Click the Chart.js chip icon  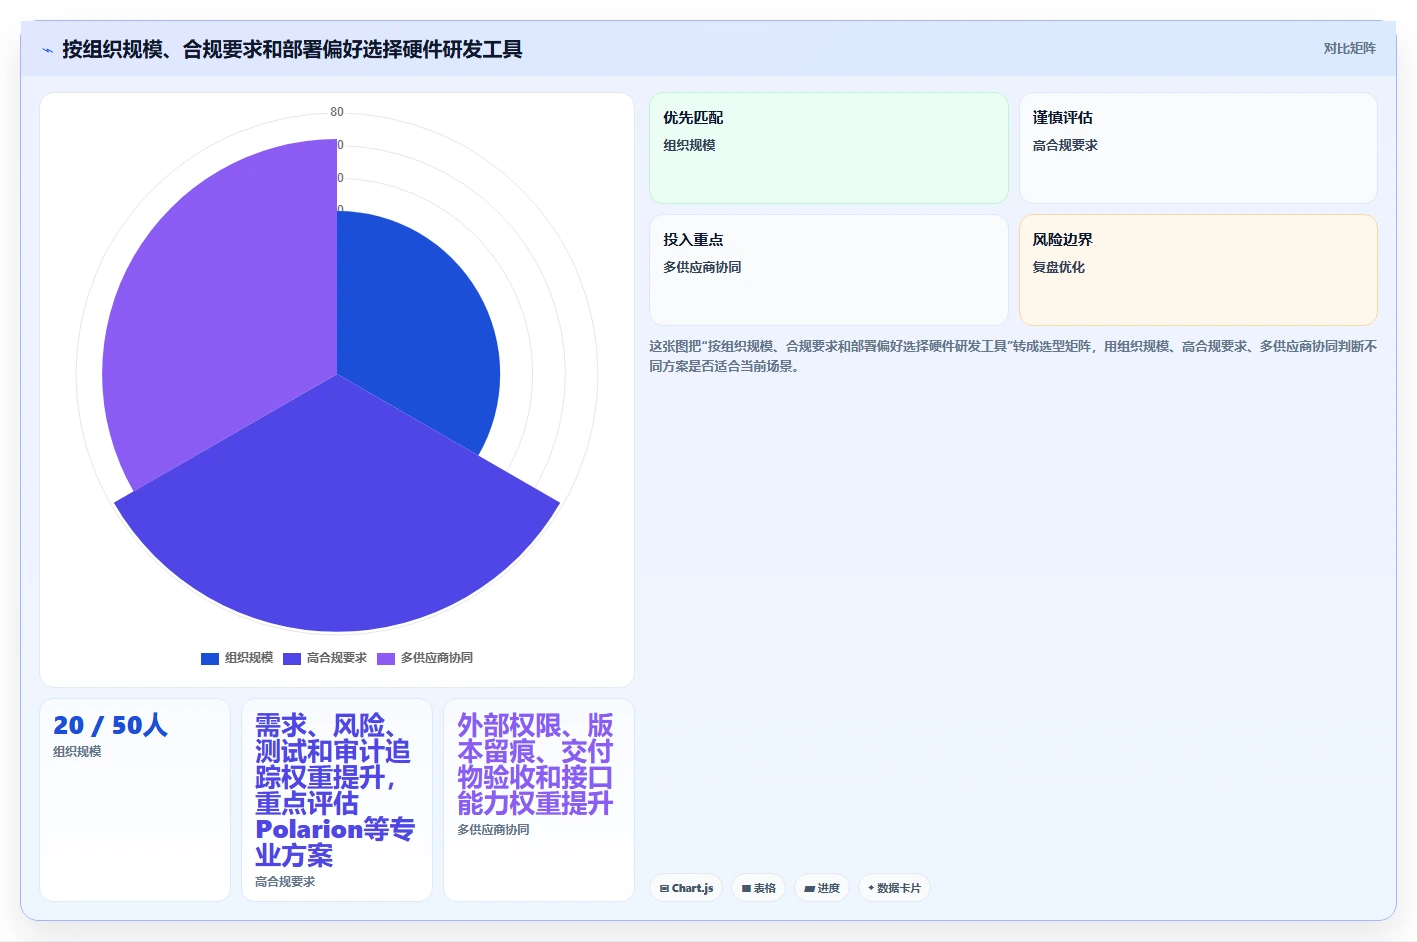pos(664,888)
